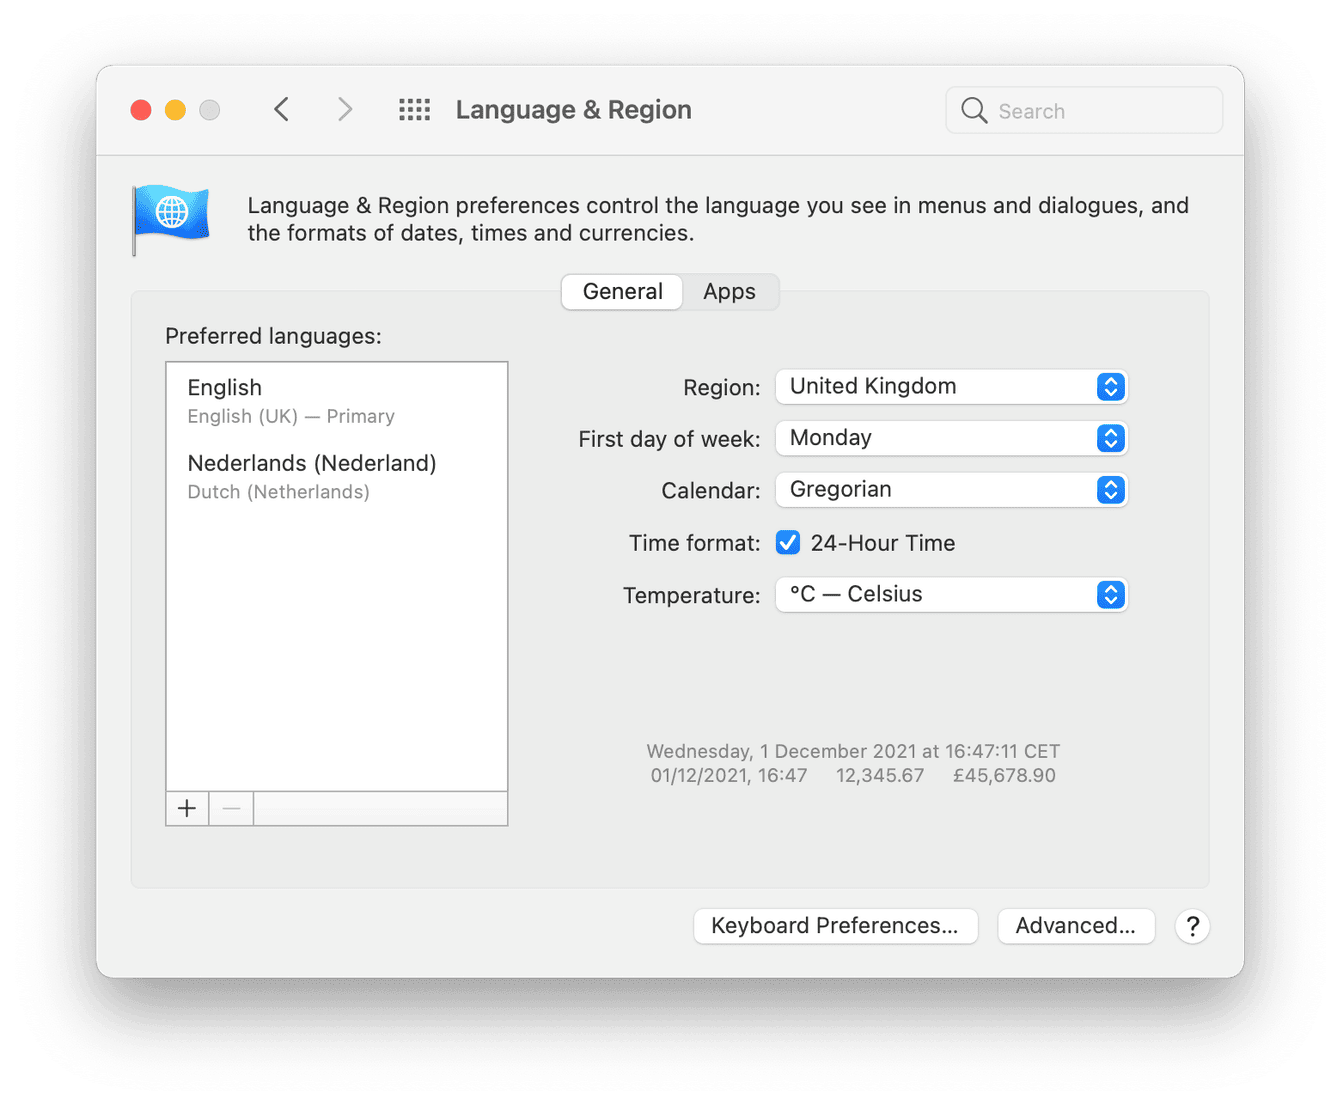Click the back navigation arrow

pos(281,109)
